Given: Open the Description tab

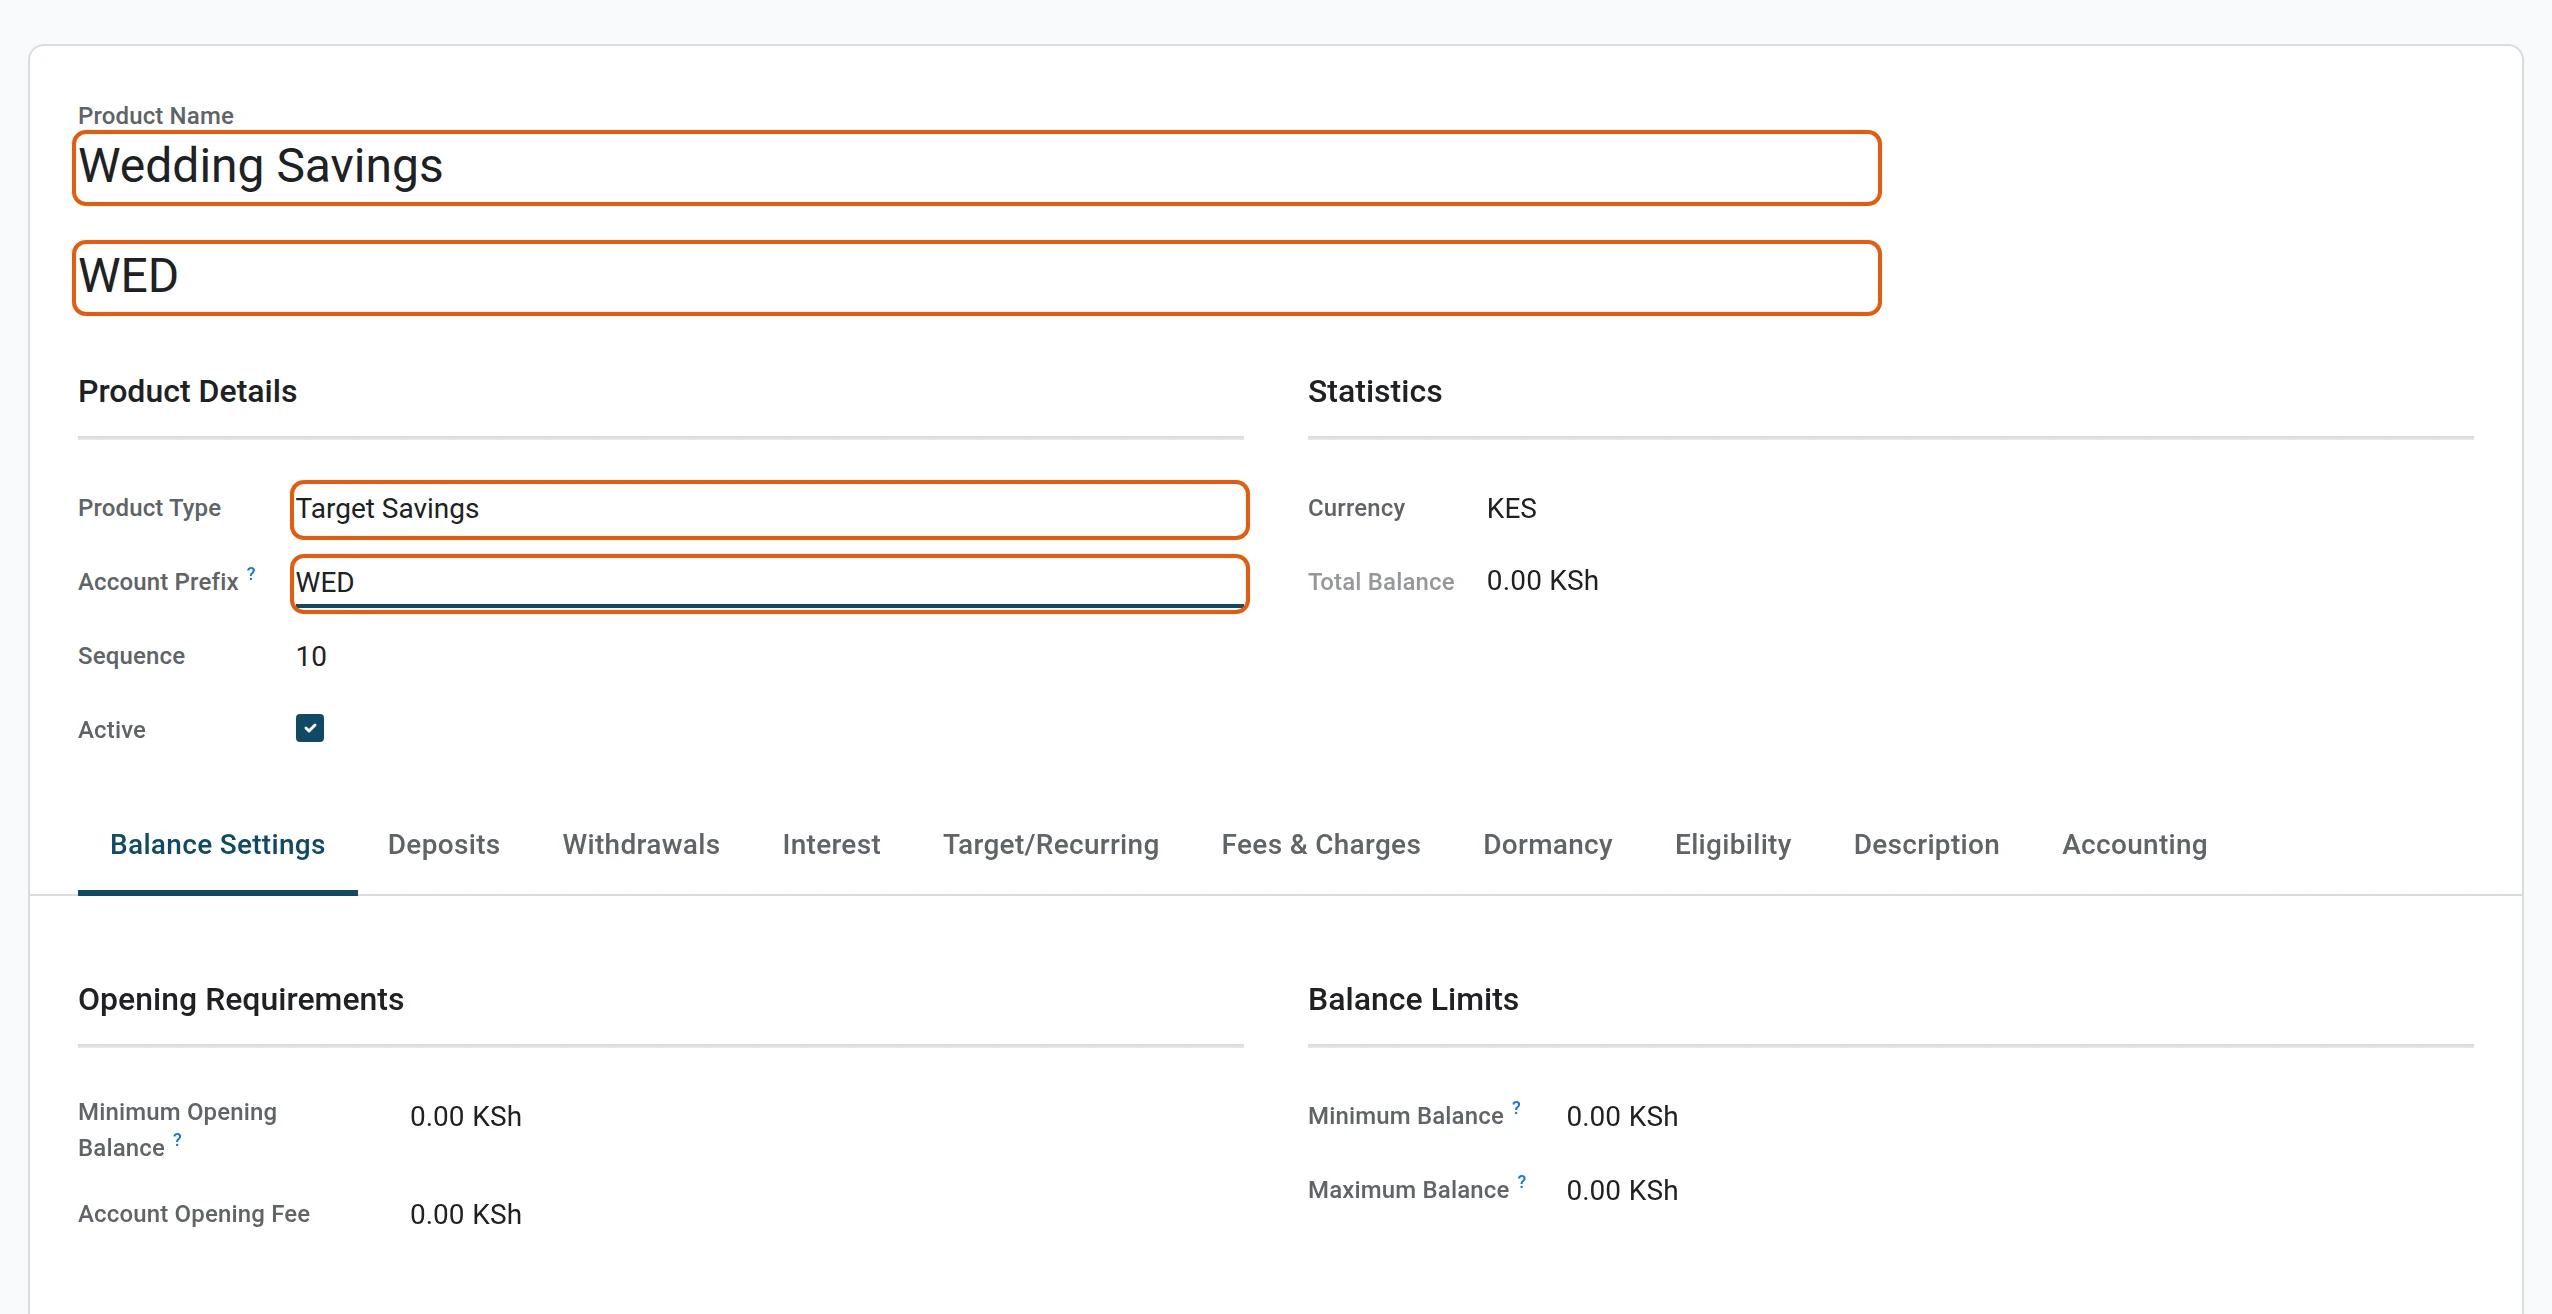Looking at the screenshot, I should [1926, 845].
